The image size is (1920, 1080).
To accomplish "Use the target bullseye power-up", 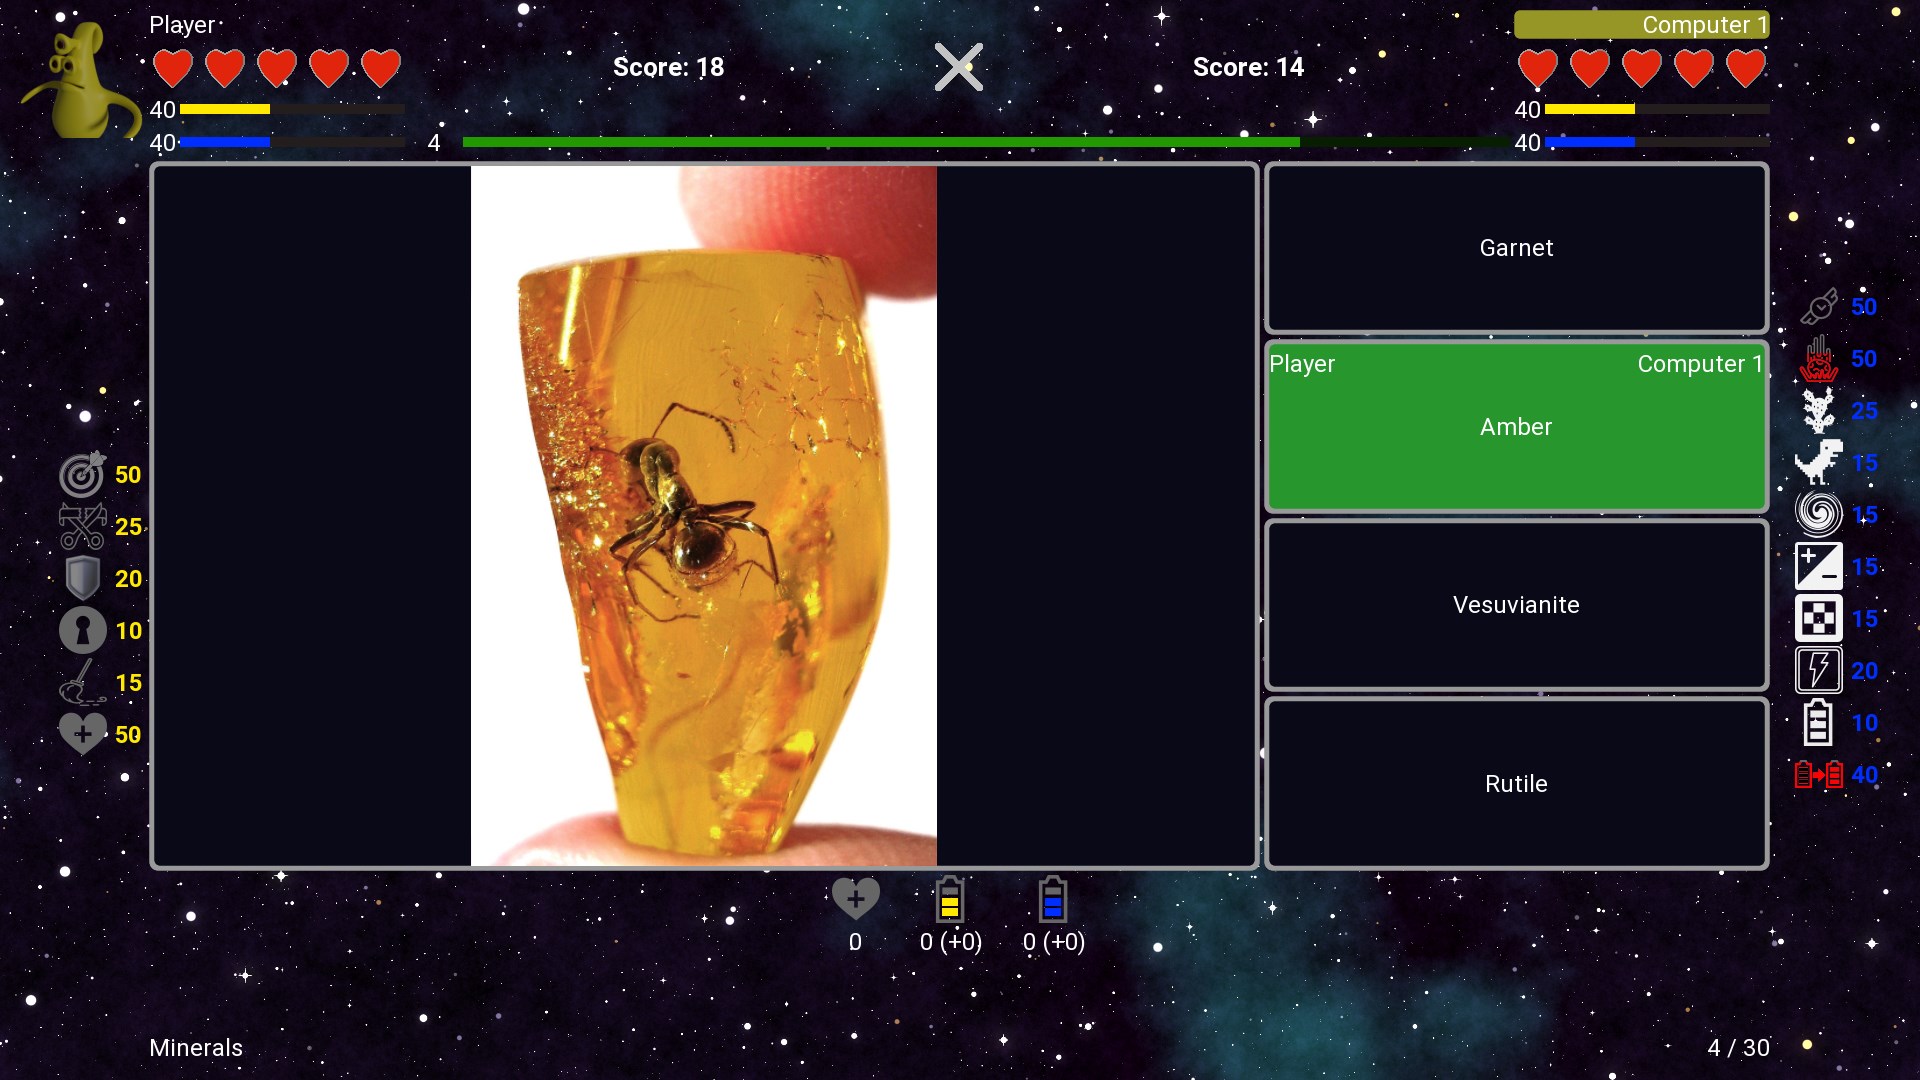I will pyautogui.click(x=82, y=475).
